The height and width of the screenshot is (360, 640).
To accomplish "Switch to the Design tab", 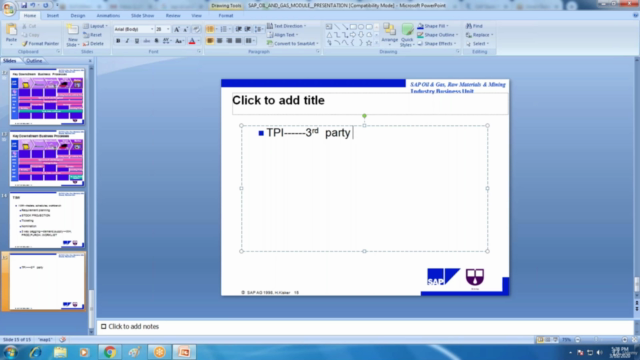I will click(x=78, y=16).
